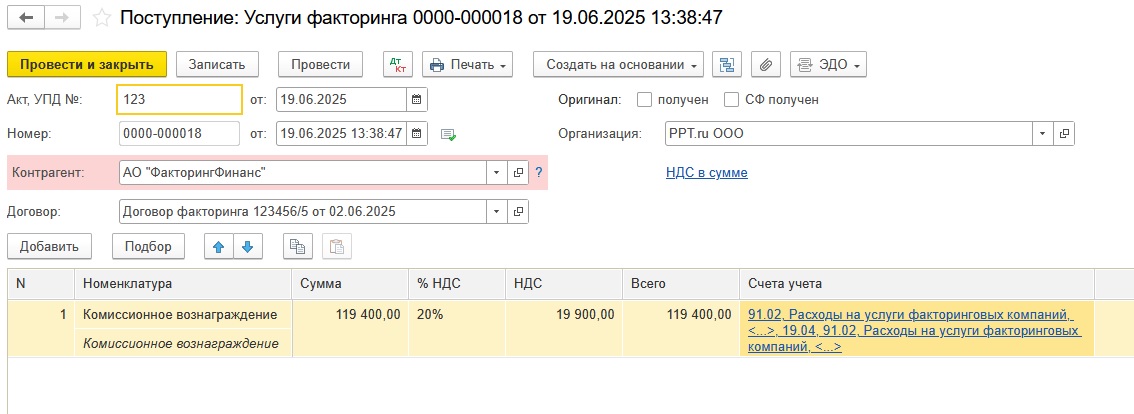Open the НДС в сумме link
Viewport: 1134px width, 414px height.
point(706,173)
